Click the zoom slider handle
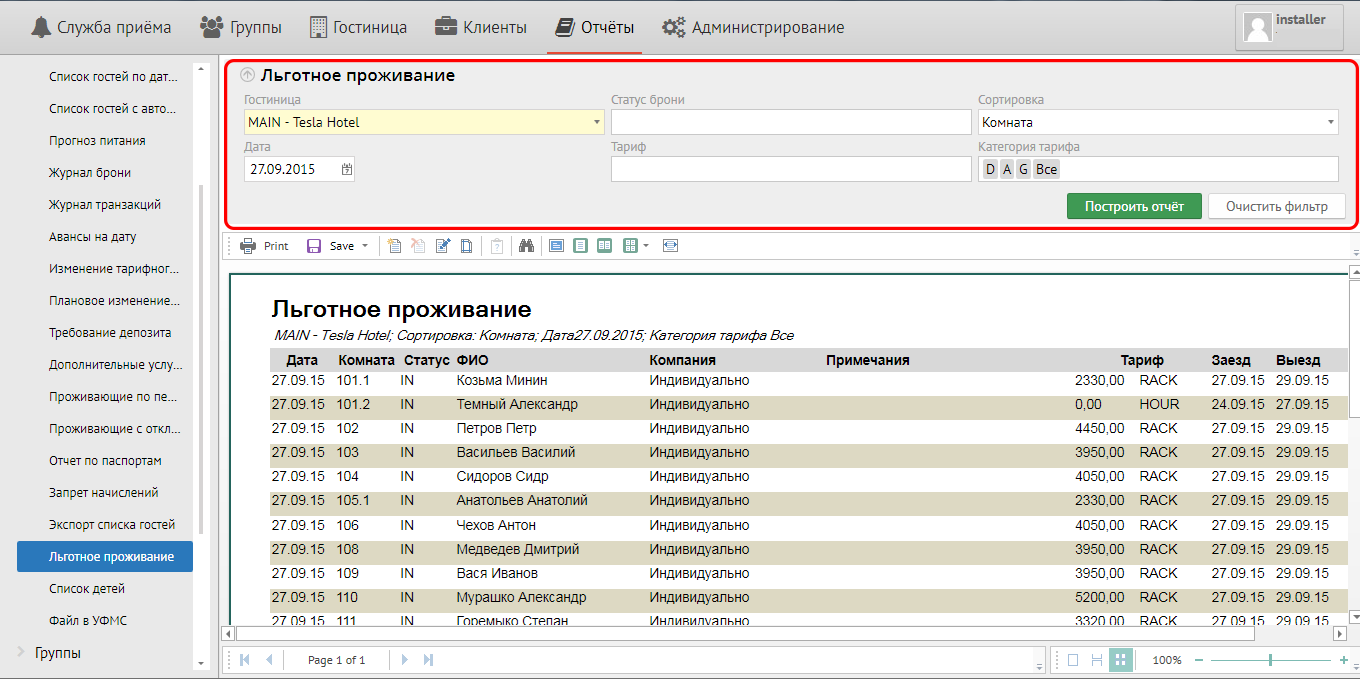This screenshot has height=679, width=1360. pos(1270,660)
